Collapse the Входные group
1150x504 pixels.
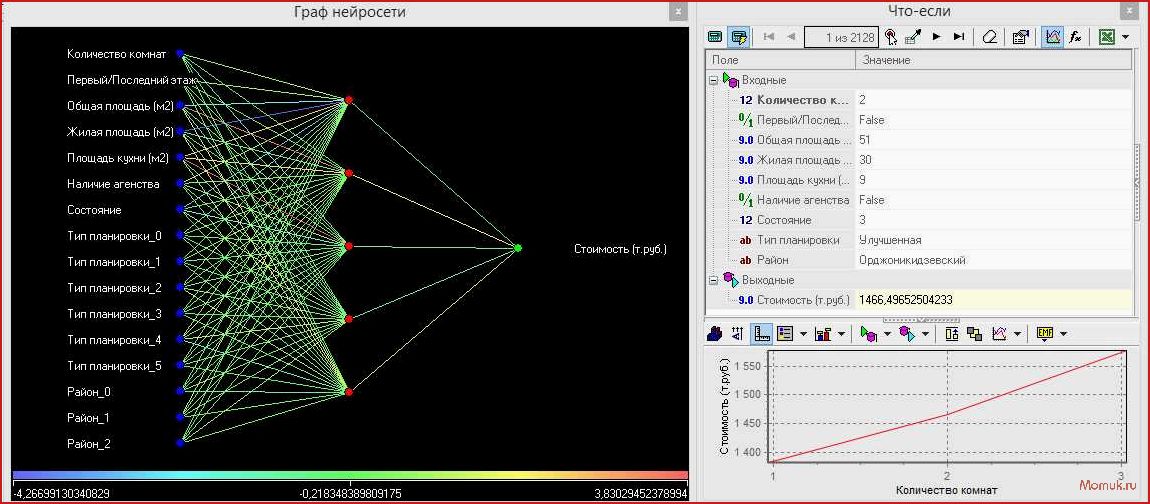712,80
